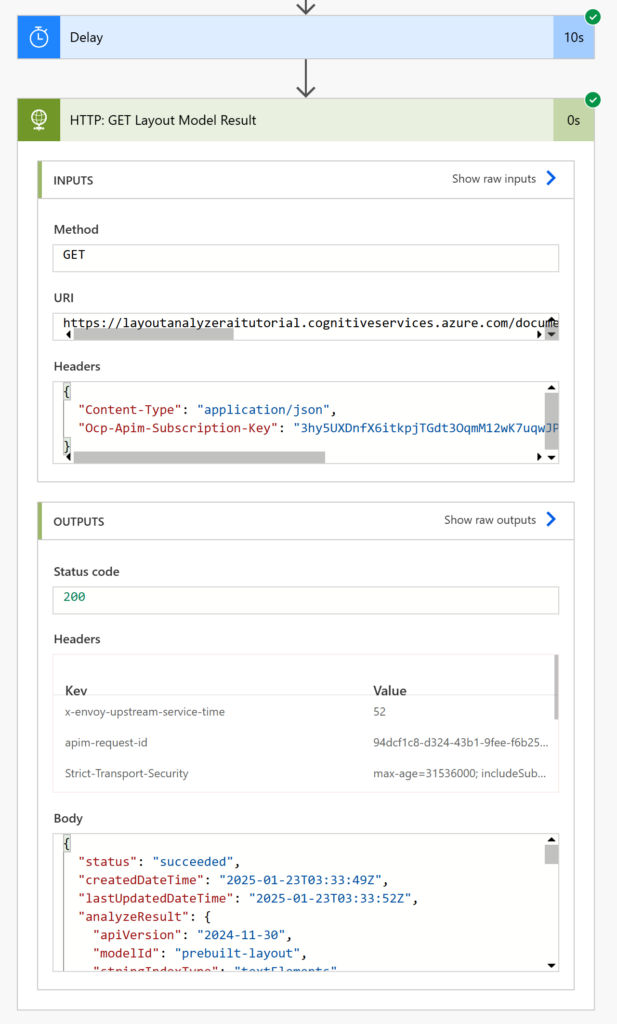
Task: Click the green success checkmark on HTTP action
Action: [x=593, y=100]
